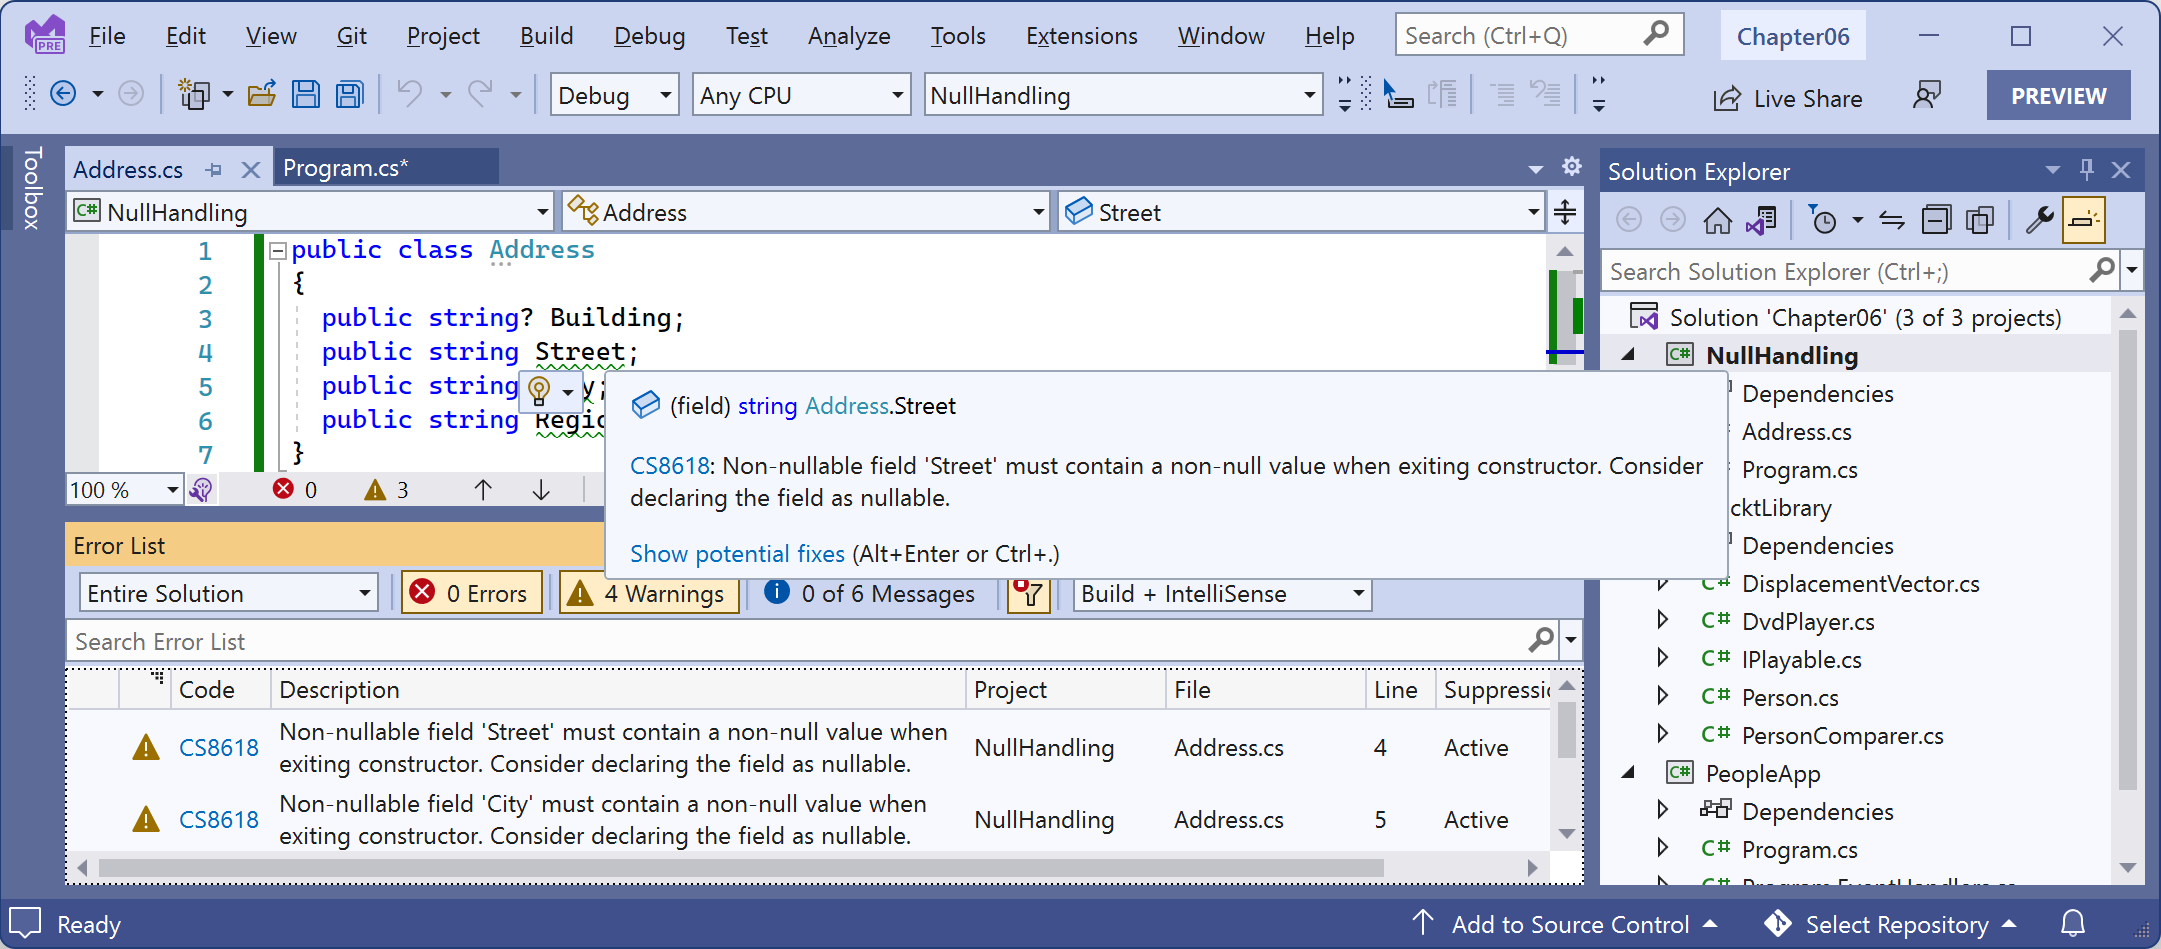Click the Properties wrench icon
The height and width of the screenshot is (949, 2161).
[2039, 220]
